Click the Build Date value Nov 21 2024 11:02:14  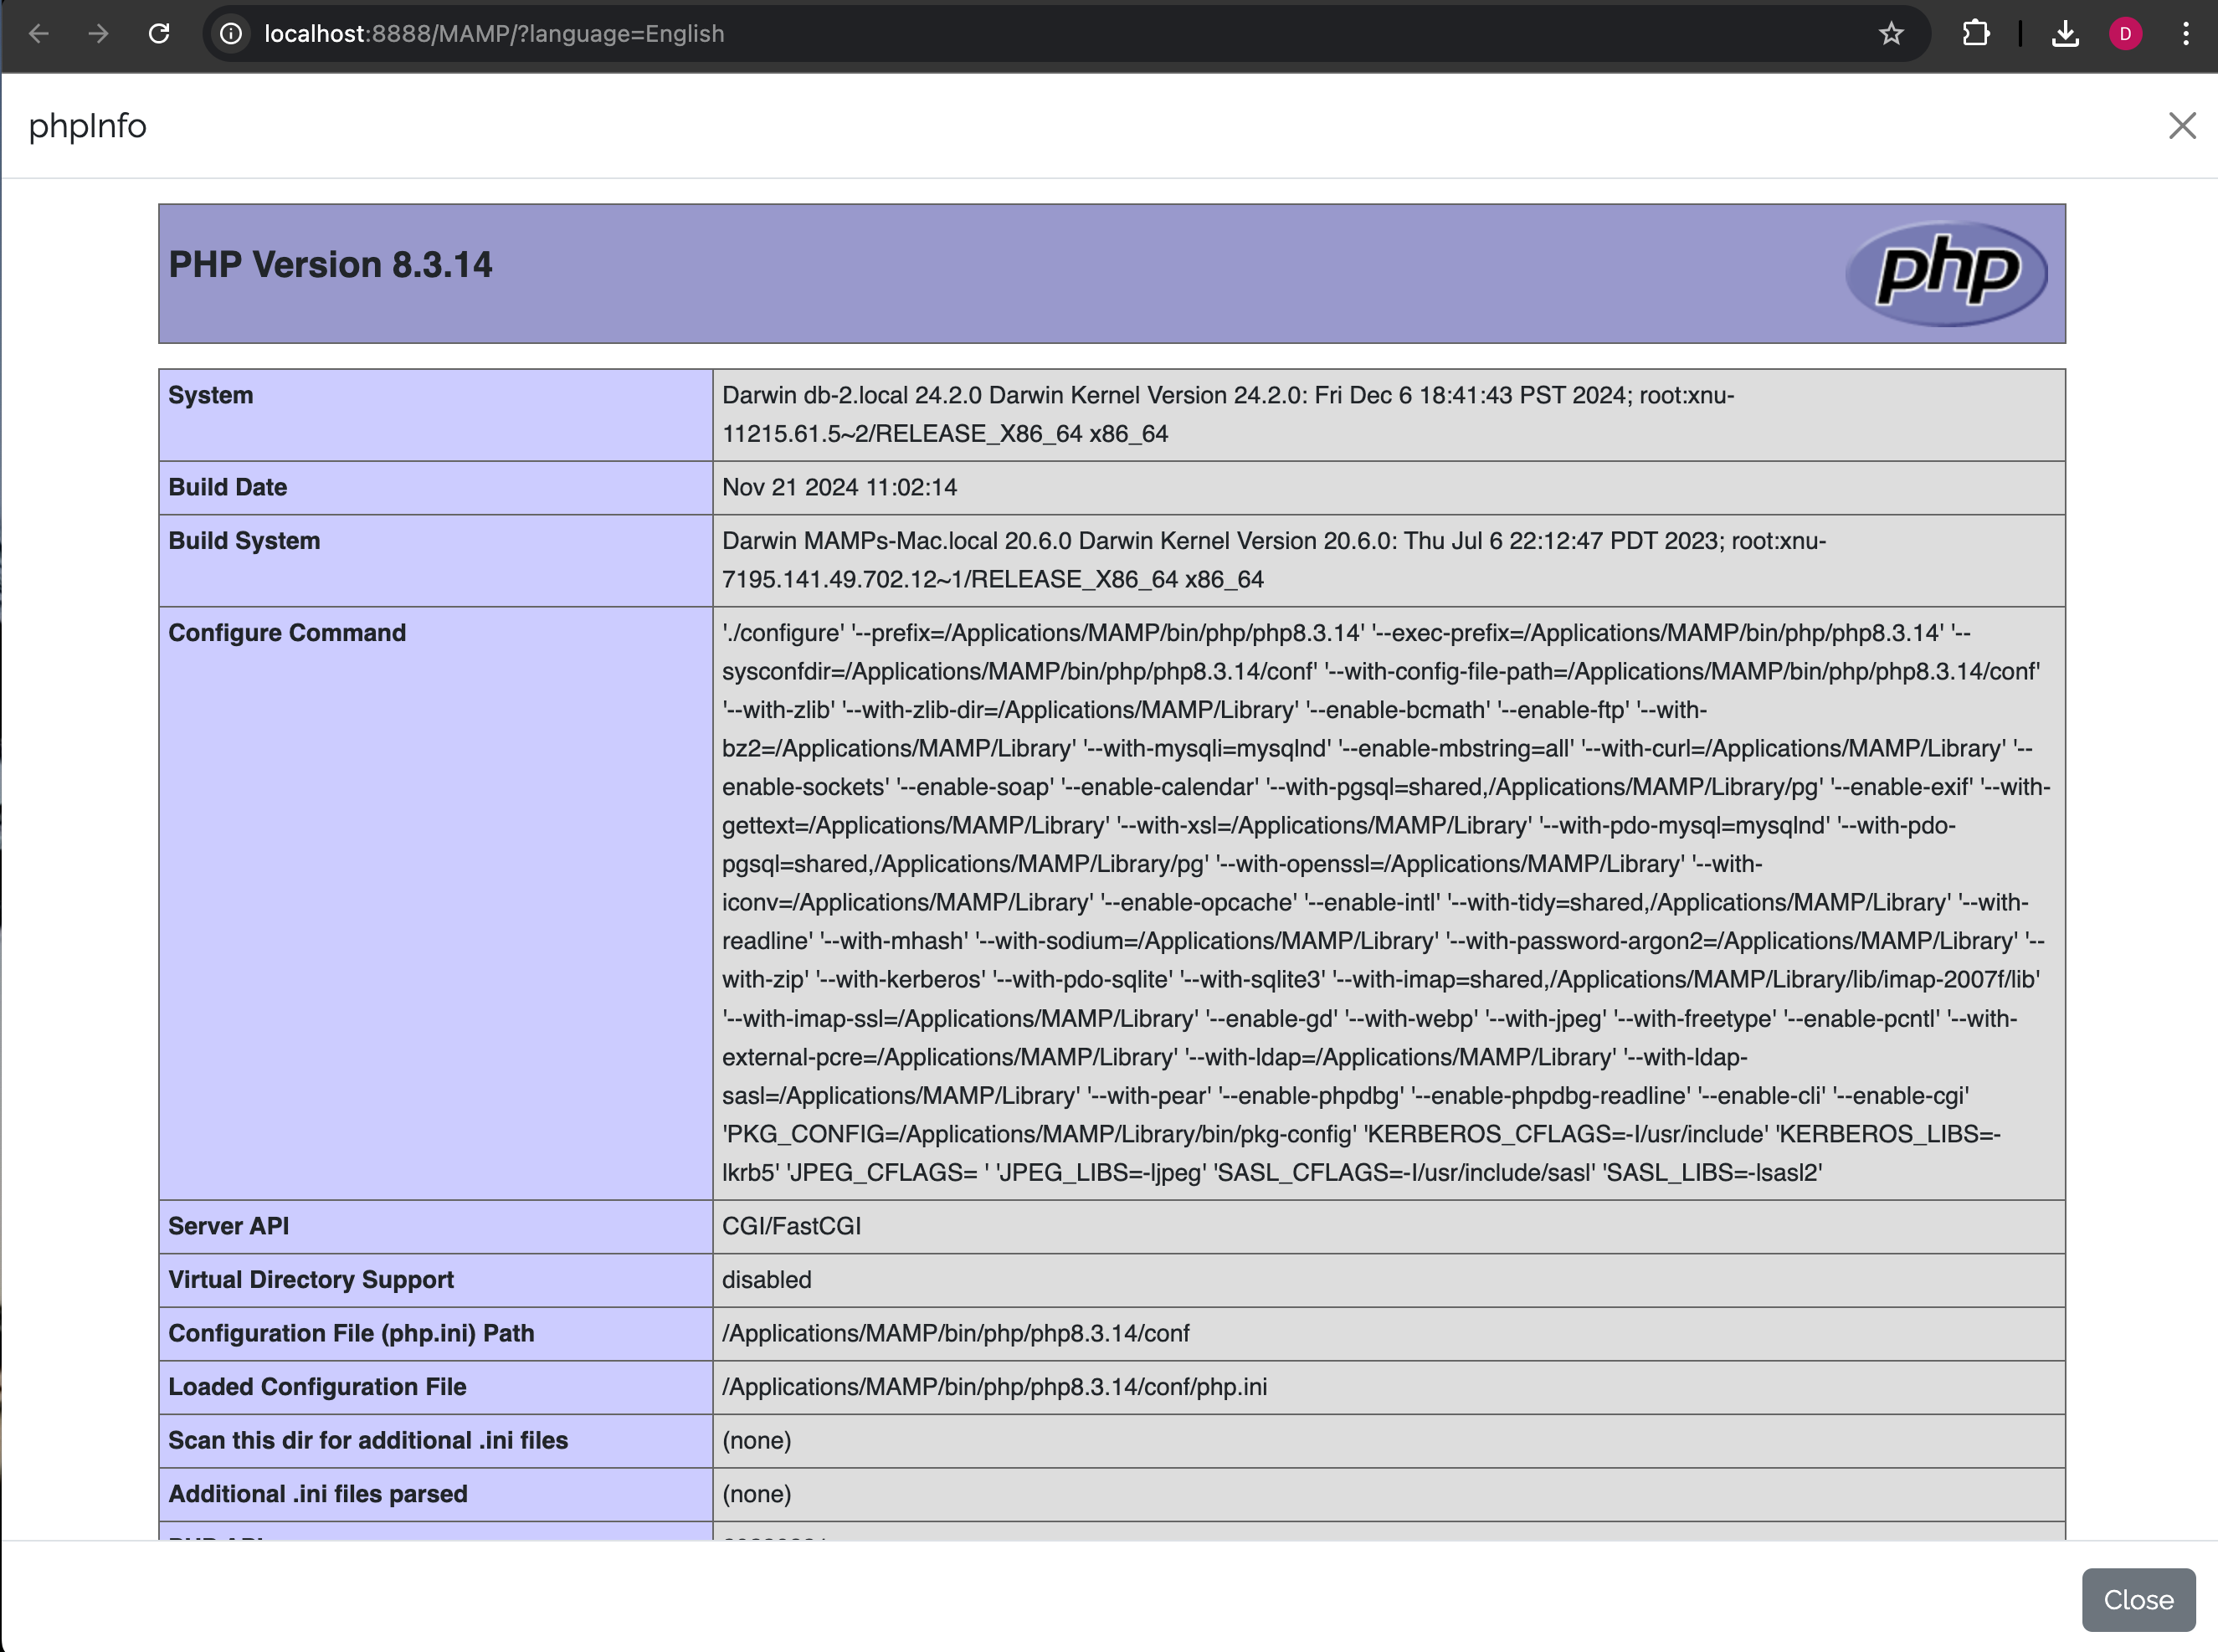[840, 487]
